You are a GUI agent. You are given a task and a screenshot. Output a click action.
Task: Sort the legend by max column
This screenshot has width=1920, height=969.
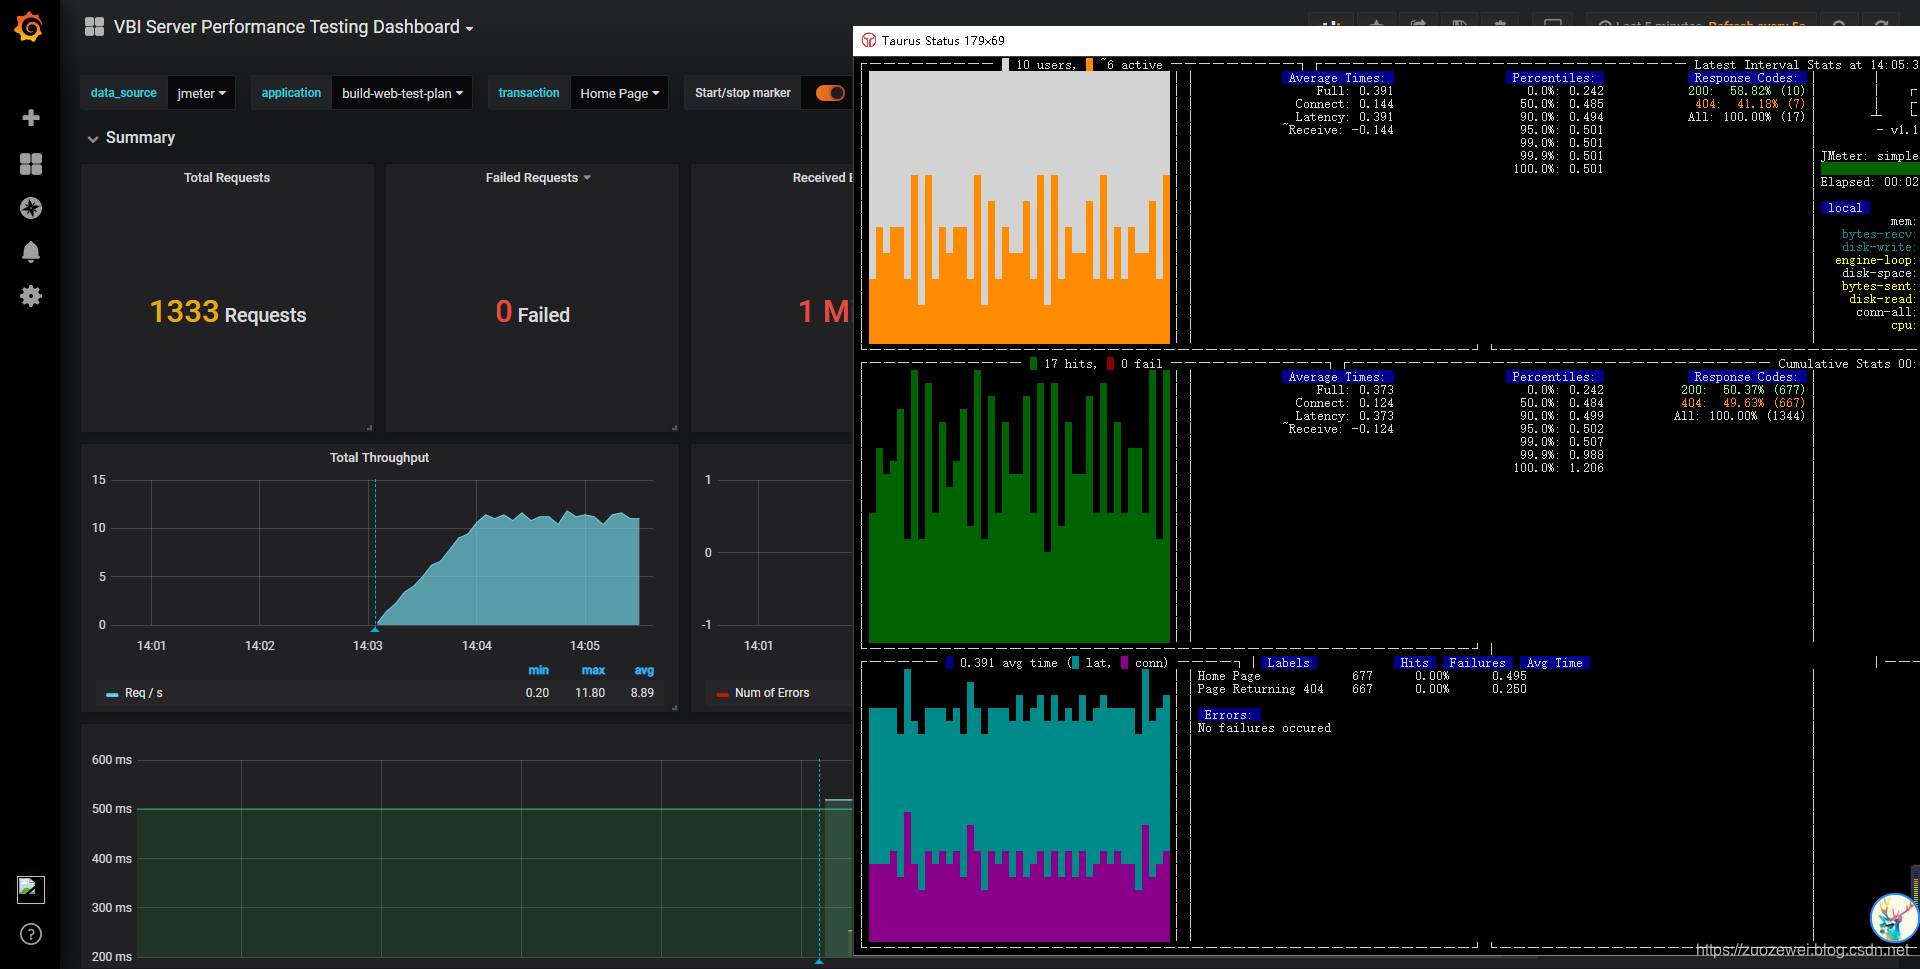pos(593,671)
